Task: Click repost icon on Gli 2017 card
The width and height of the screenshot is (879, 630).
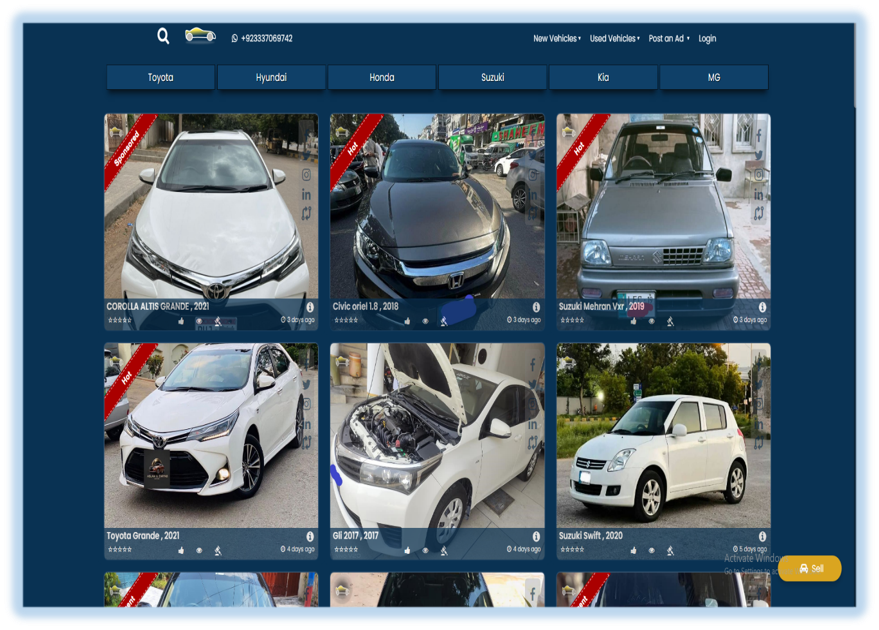Action: point(533,443)
